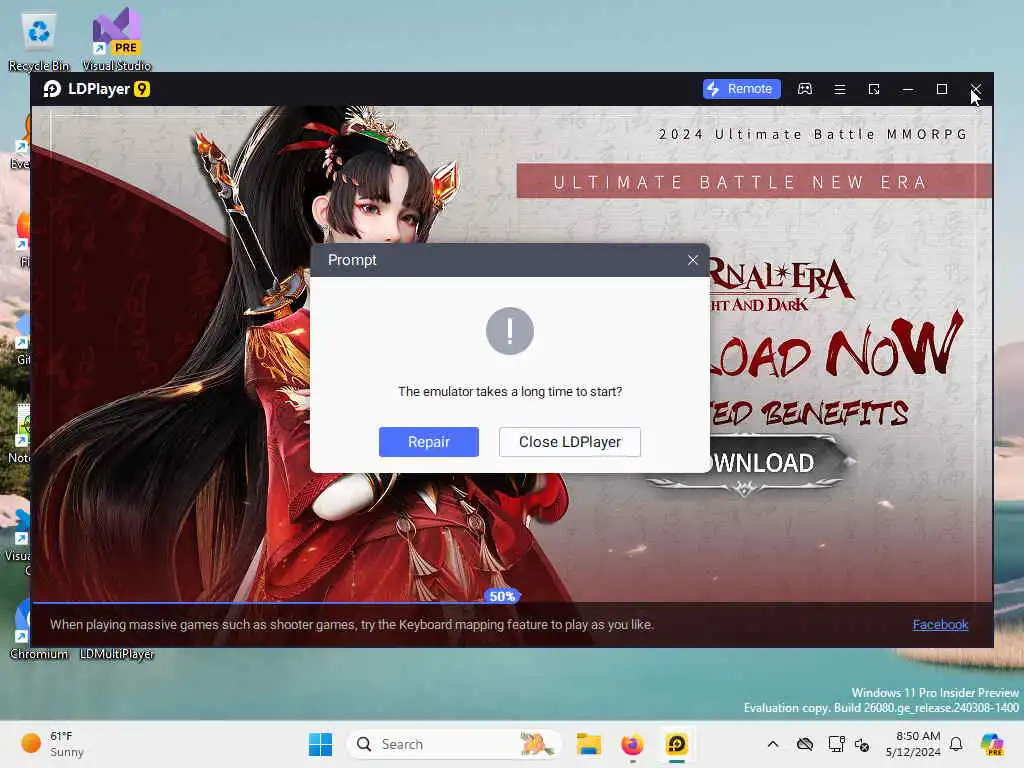Click the exclamation warning icon in Prompt

(510, 331)
